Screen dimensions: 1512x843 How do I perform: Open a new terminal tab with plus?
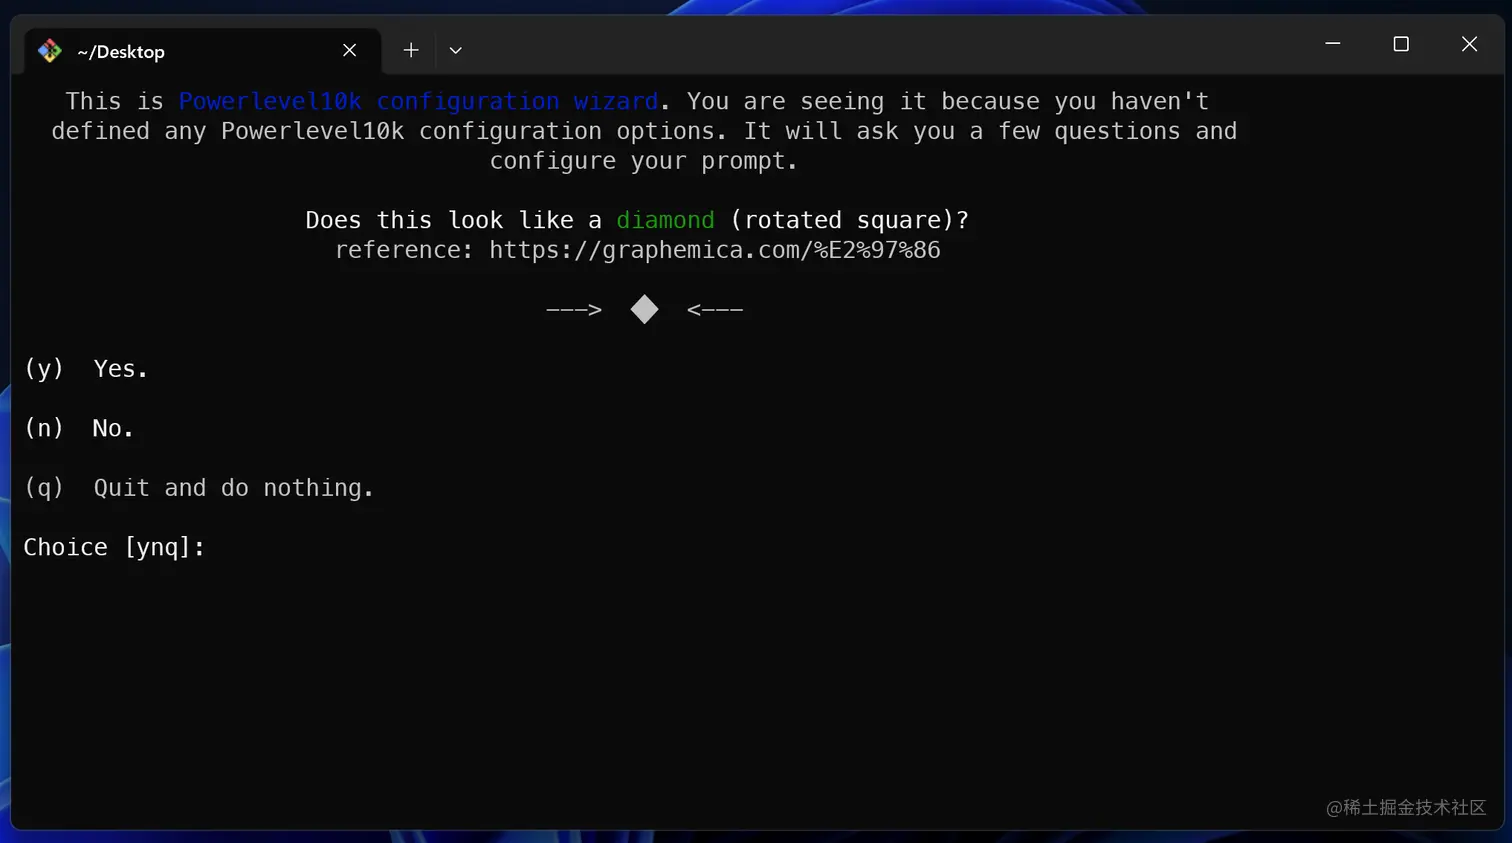pos(411,50)
